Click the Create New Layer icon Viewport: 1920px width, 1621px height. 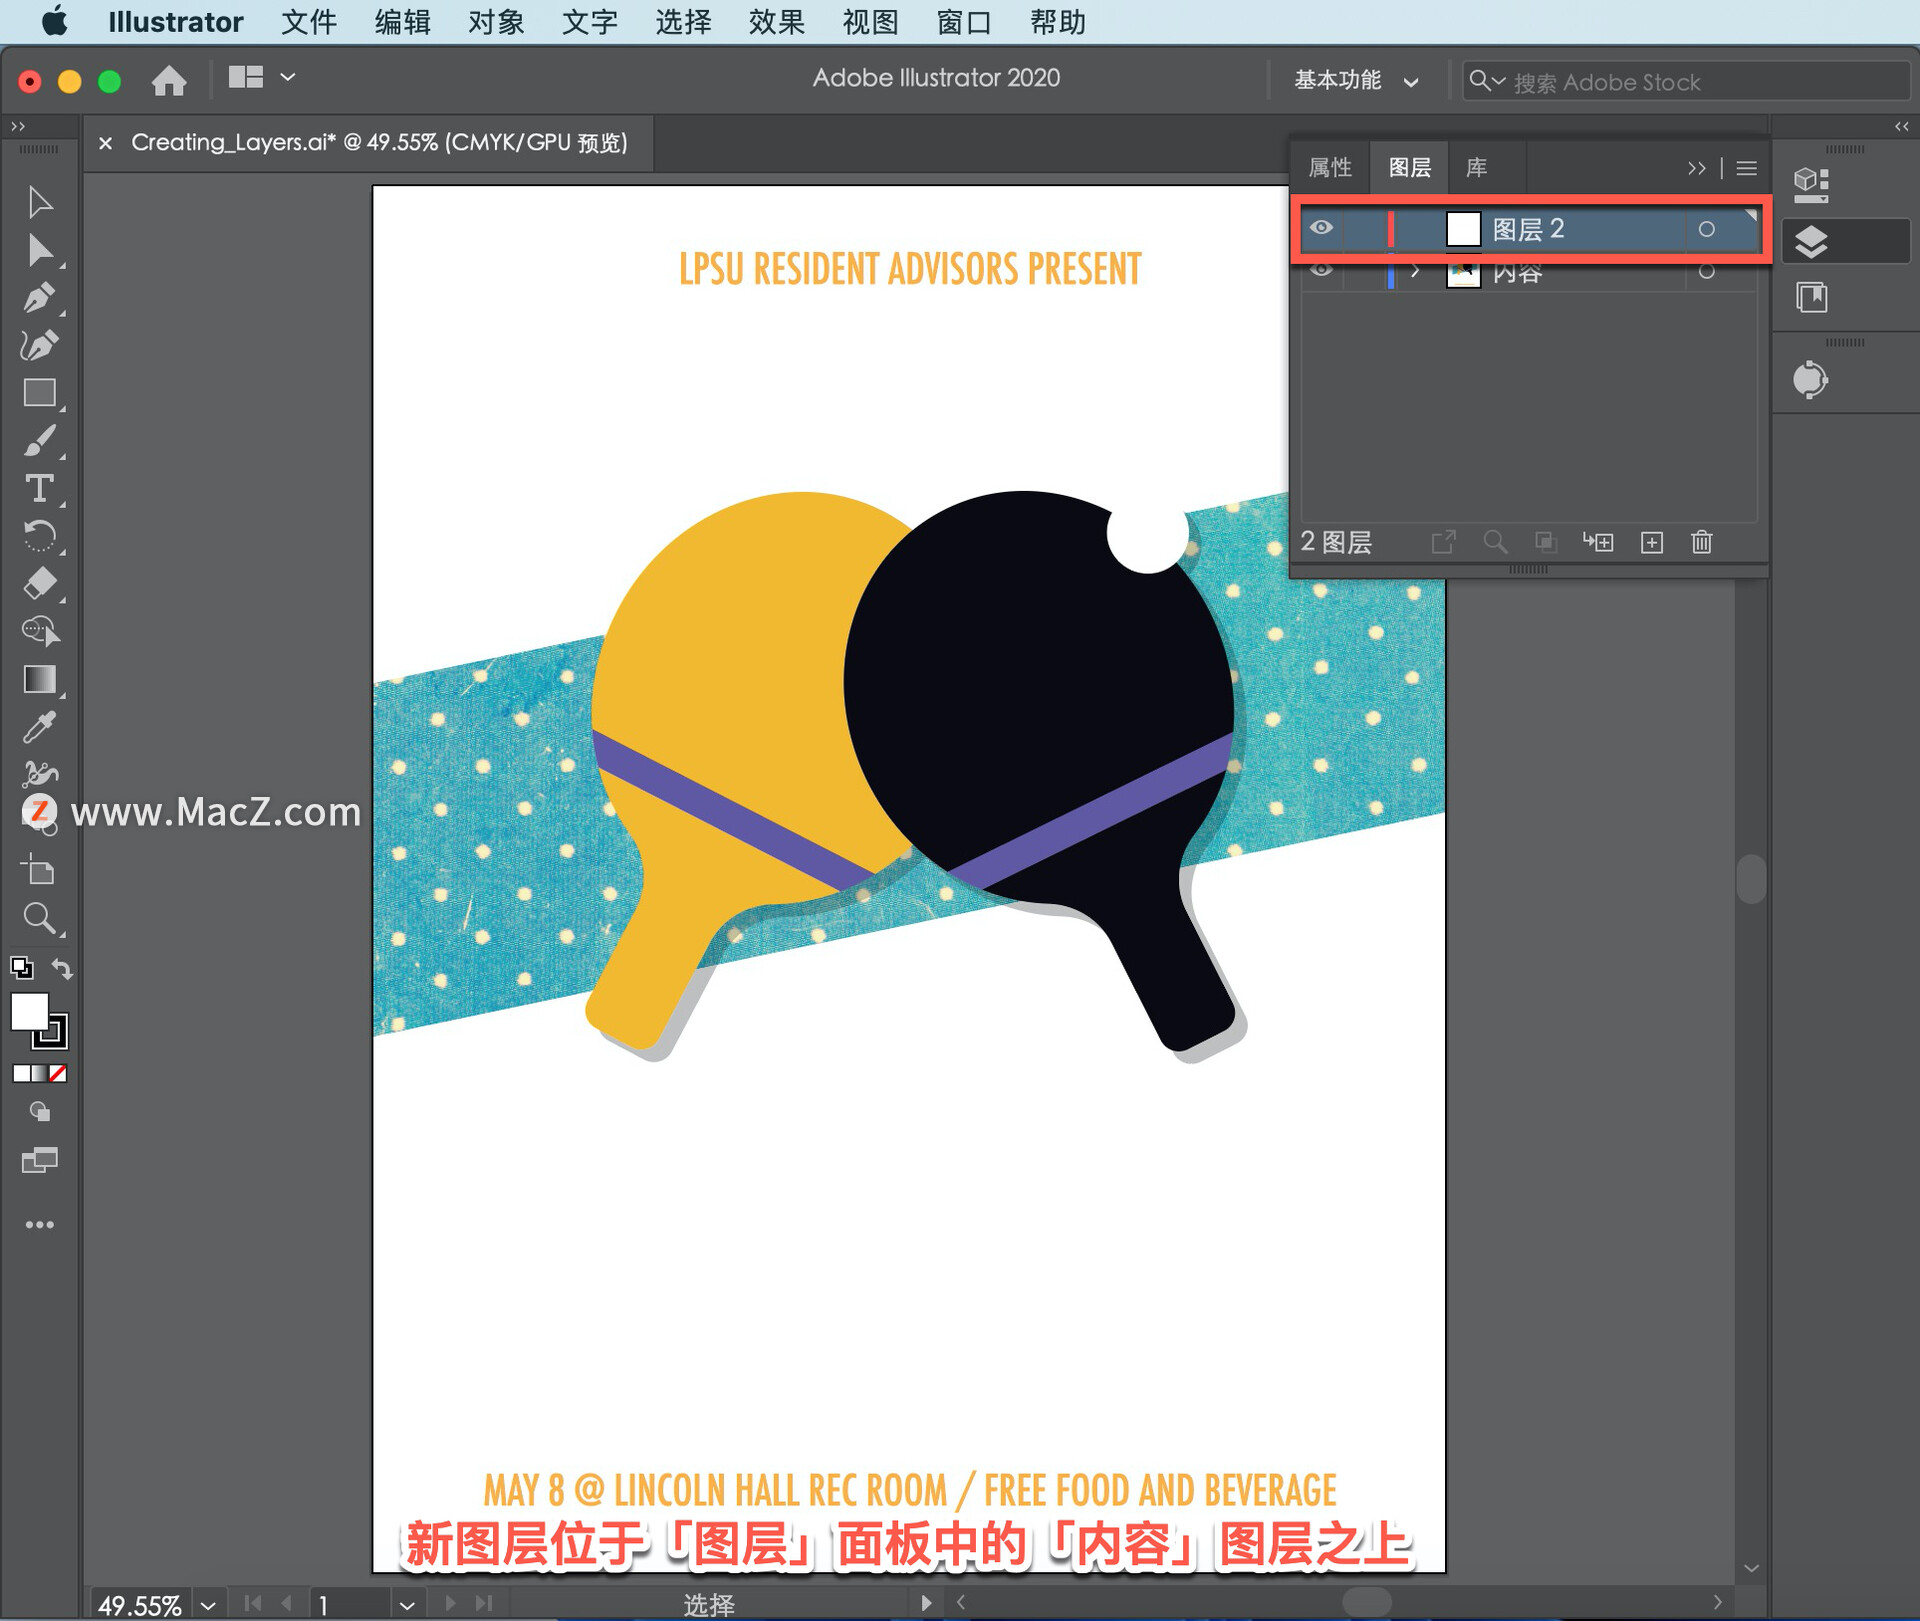pos(1652,542)
